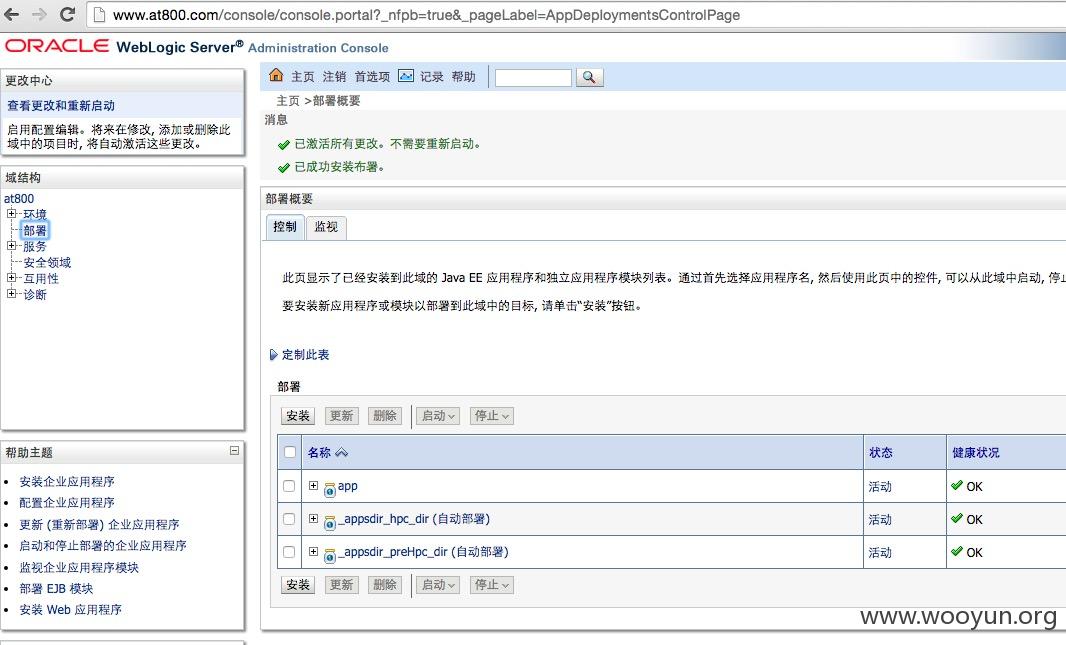The image size is (1066, 645).
Task: Select 部署 in the domain tree
Action: pyautogui.click(x=35, y=230)
